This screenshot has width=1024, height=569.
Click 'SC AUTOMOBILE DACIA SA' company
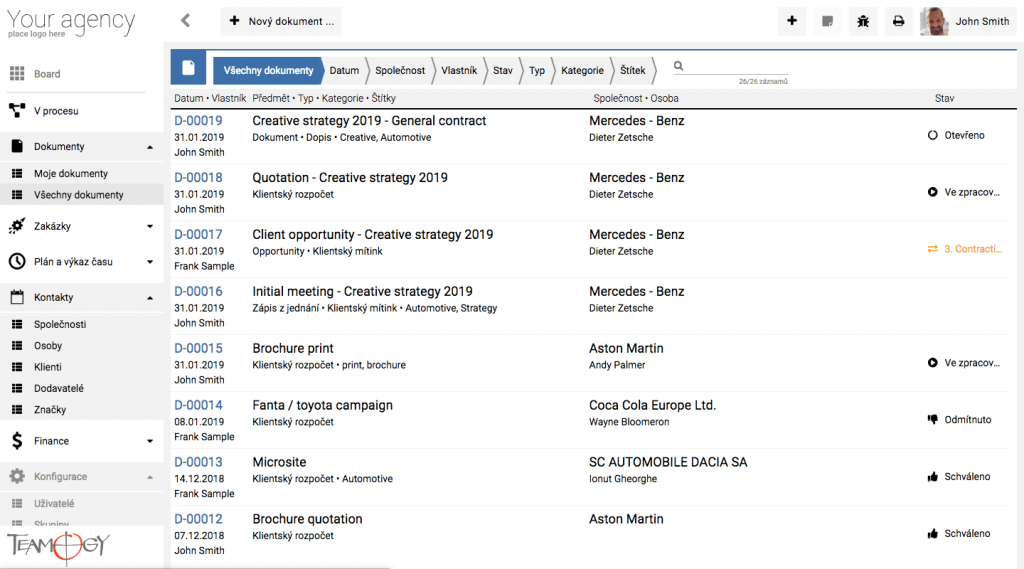(x=668, y=462)
